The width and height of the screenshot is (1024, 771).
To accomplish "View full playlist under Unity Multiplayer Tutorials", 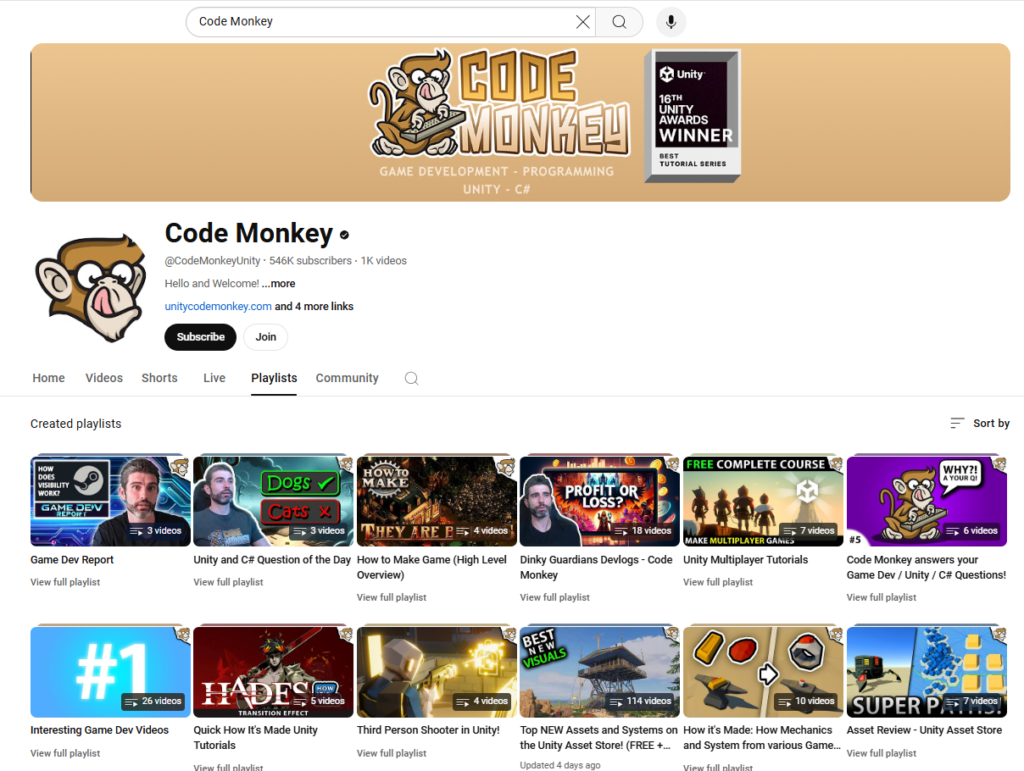I will (718, 582).
